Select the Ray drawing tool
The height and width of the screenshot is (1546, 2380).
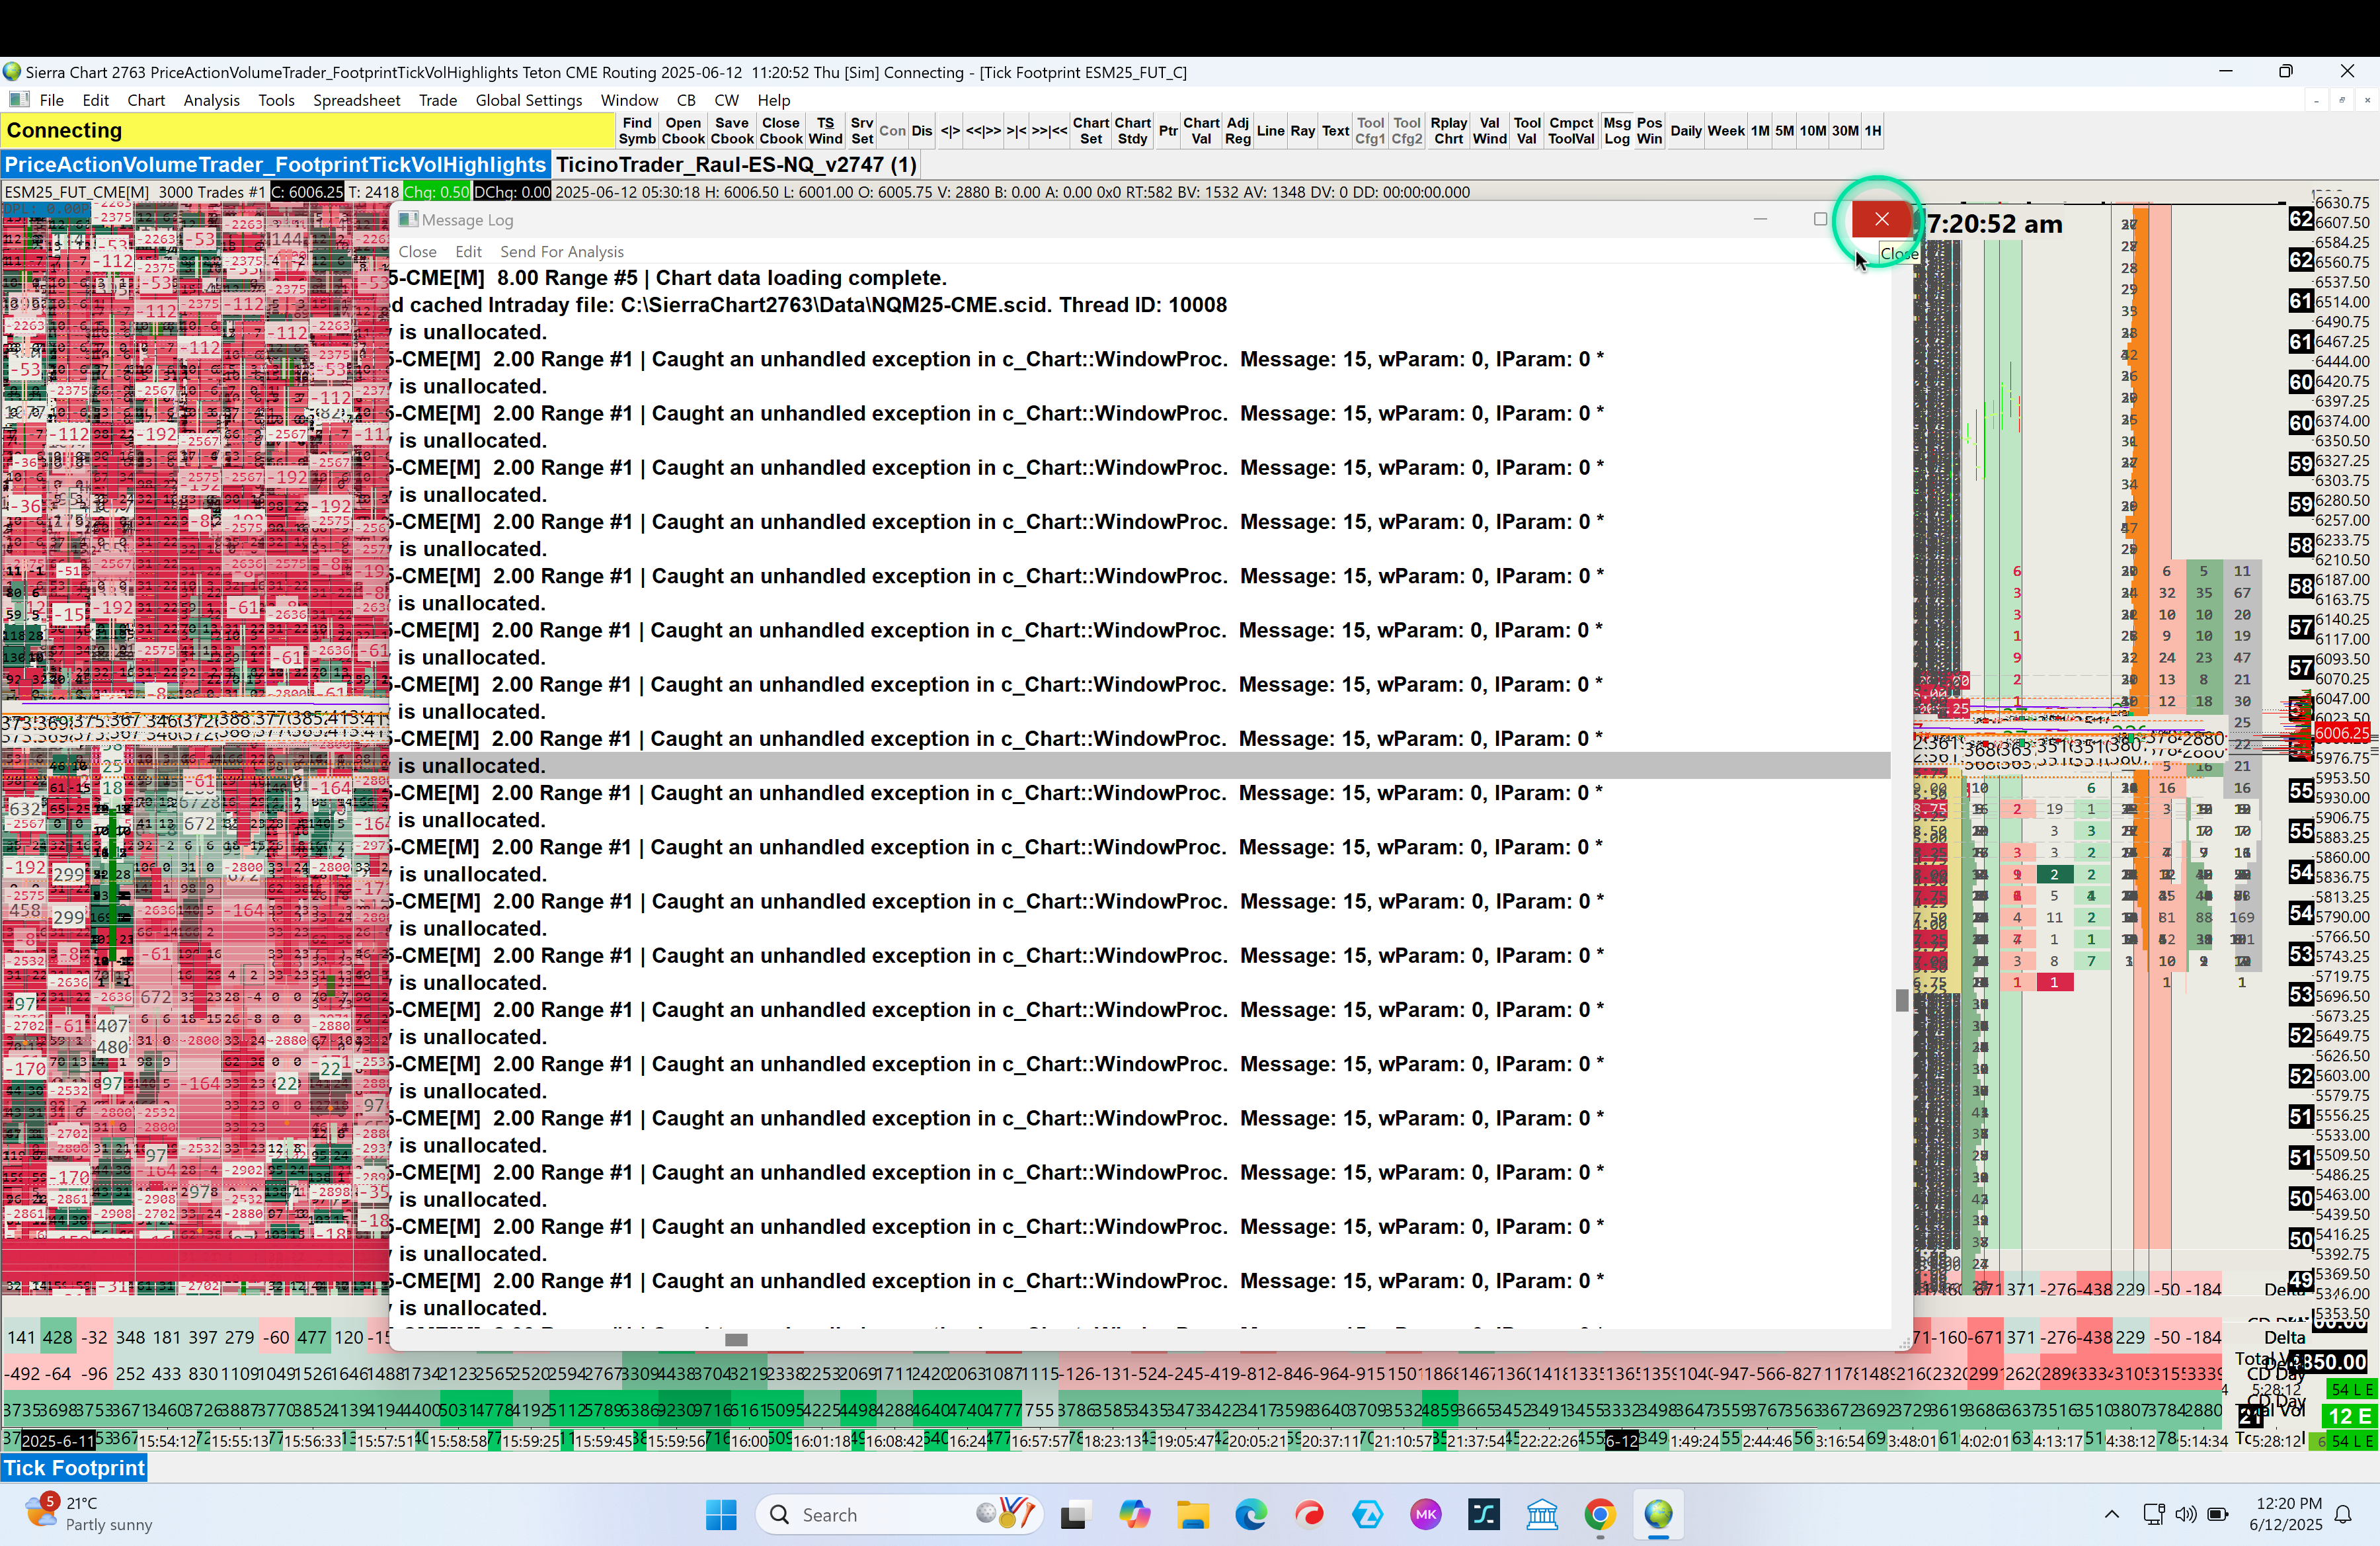pyautogui.click(x=1302, y=131)
